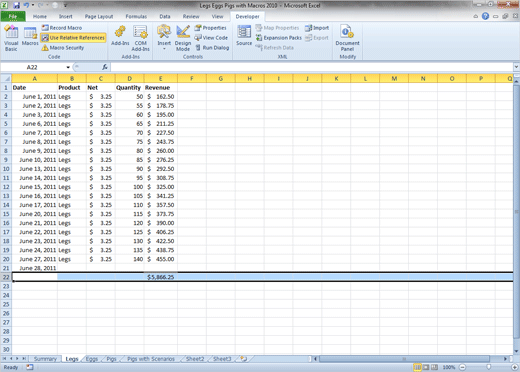The width and height of the screenshot is (520, 372).
Task: Open the Eggs sheet
Action: pyautogui.click(x=92, y=359)
